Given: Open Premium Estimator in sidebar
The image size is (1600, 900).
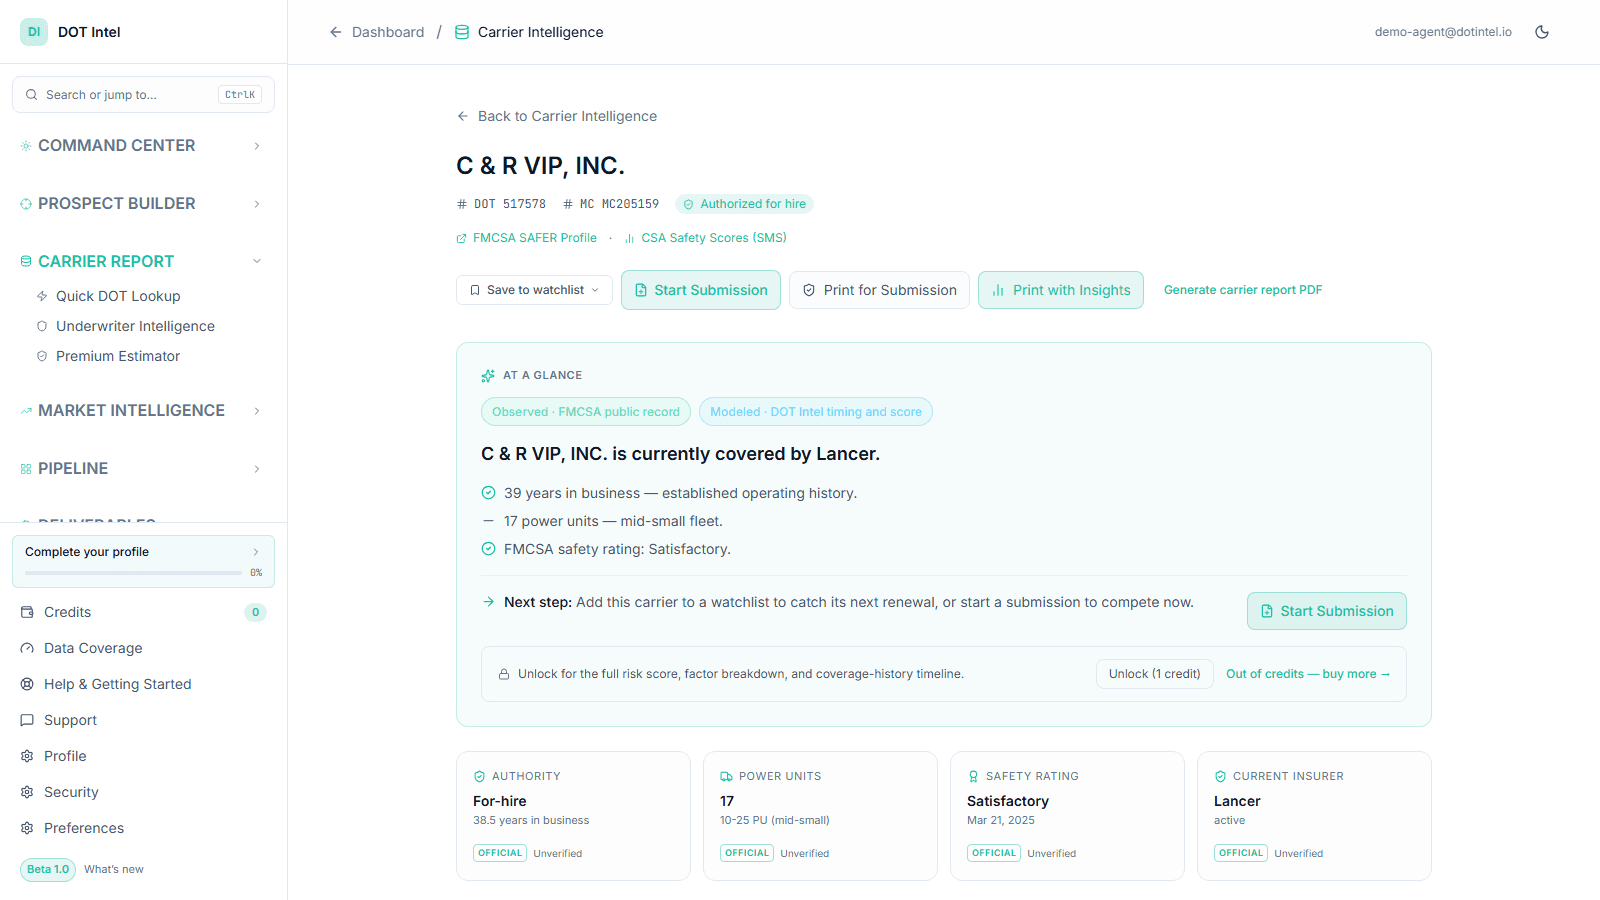Looking at the screenshot, I should click(x=118, y=356).
